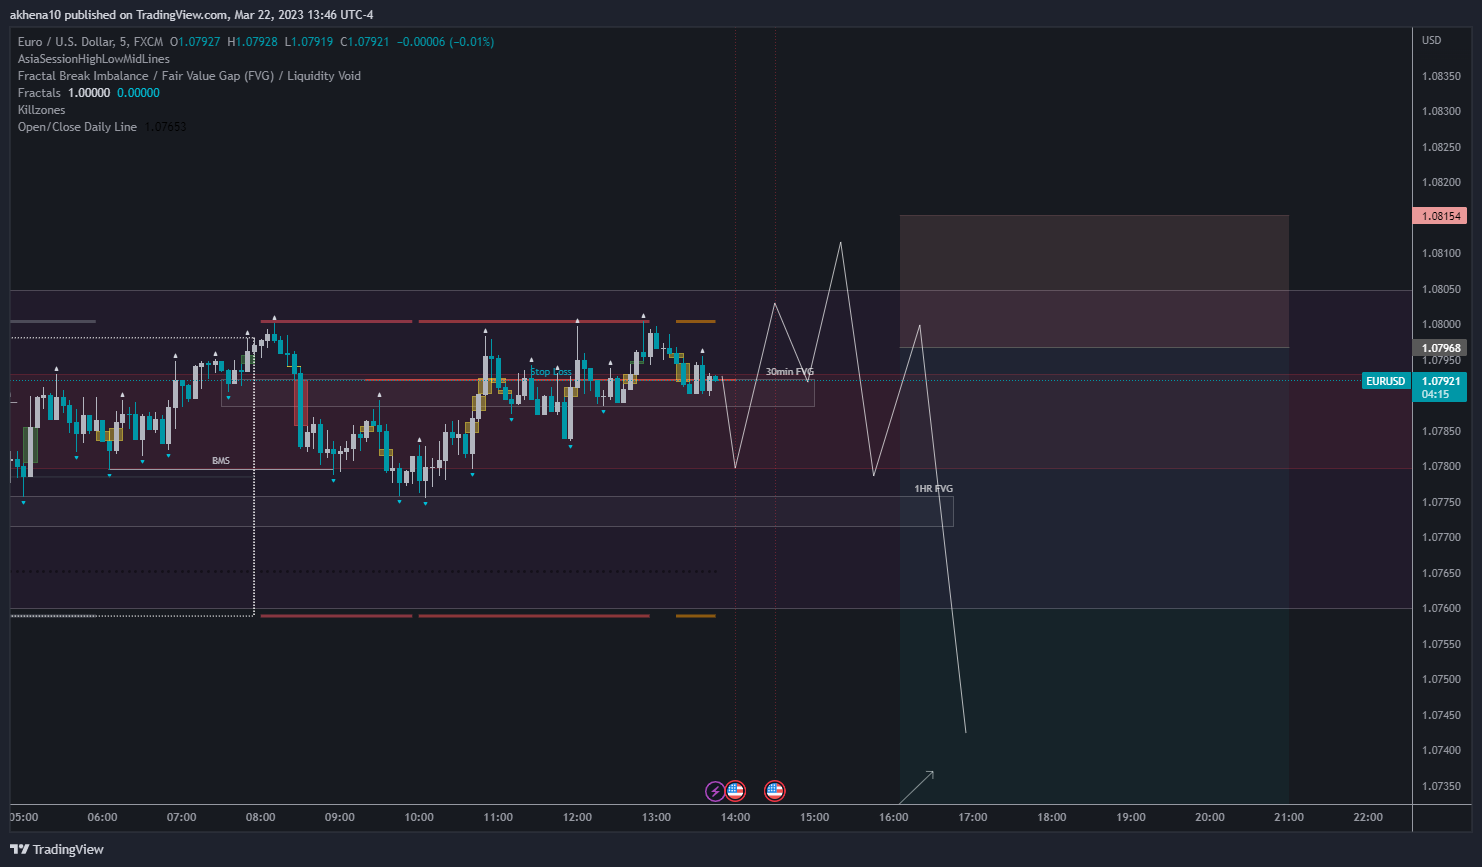
Task: Click the Fractals value 1.00000
Action: pos(89,93)
